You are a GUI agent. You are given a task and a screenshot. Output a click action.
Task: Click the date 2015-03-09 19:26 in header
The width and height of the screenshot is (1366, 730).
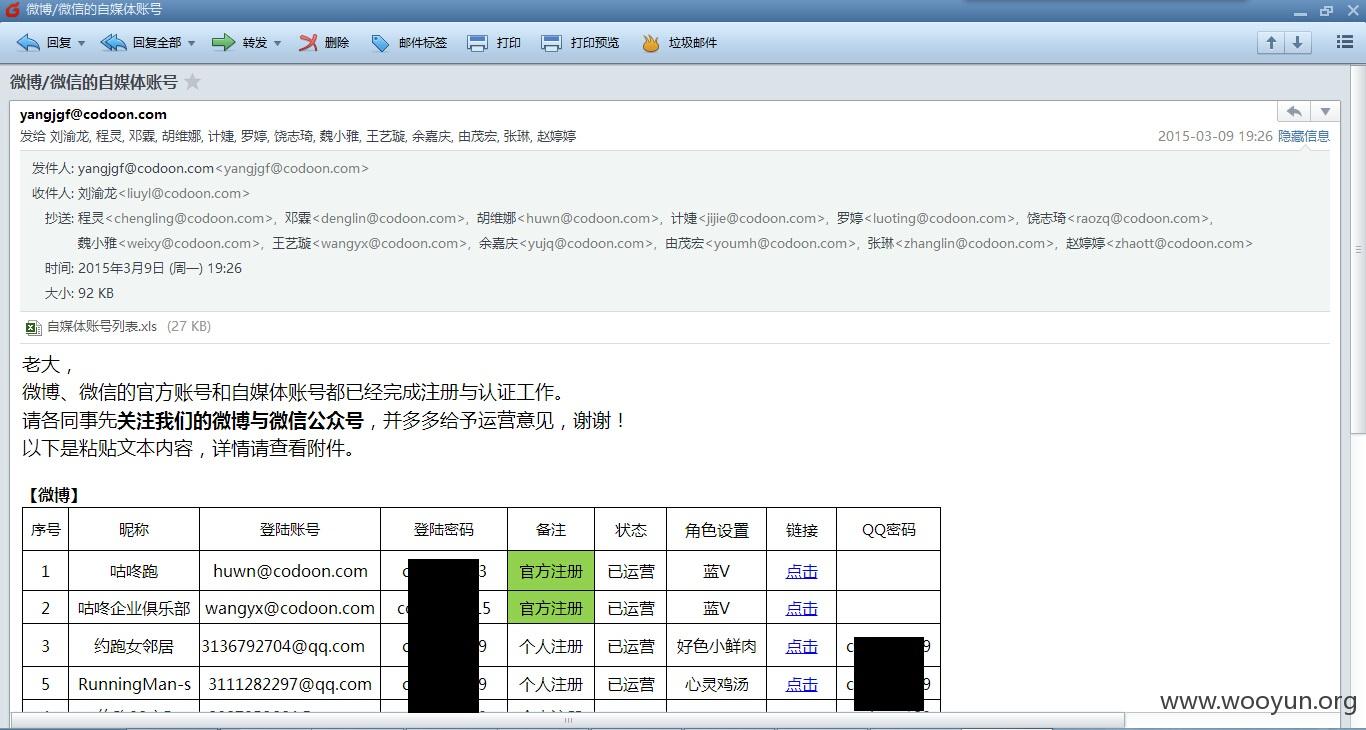(1215, 136)
